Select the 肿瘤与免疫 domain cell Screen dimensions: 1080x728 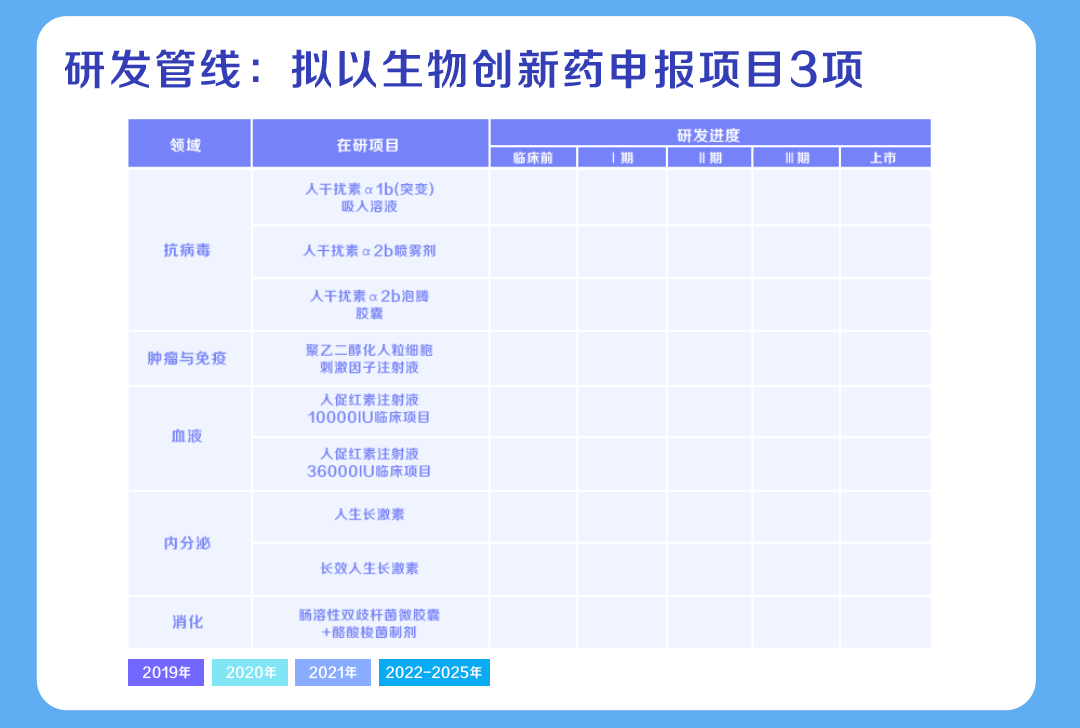tap(189, 358)
